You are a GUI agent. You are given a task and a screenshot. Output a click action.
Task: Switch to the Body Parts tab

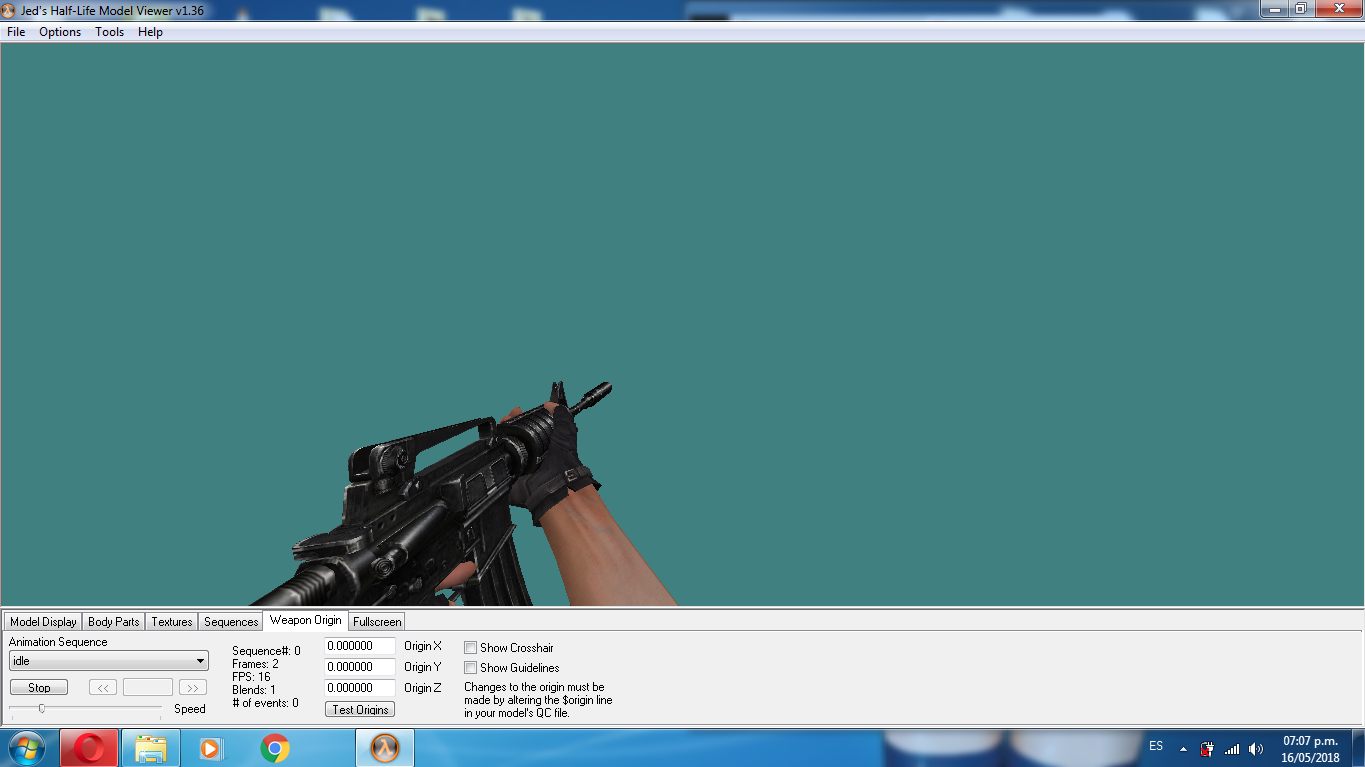click(x=114, y=622)
